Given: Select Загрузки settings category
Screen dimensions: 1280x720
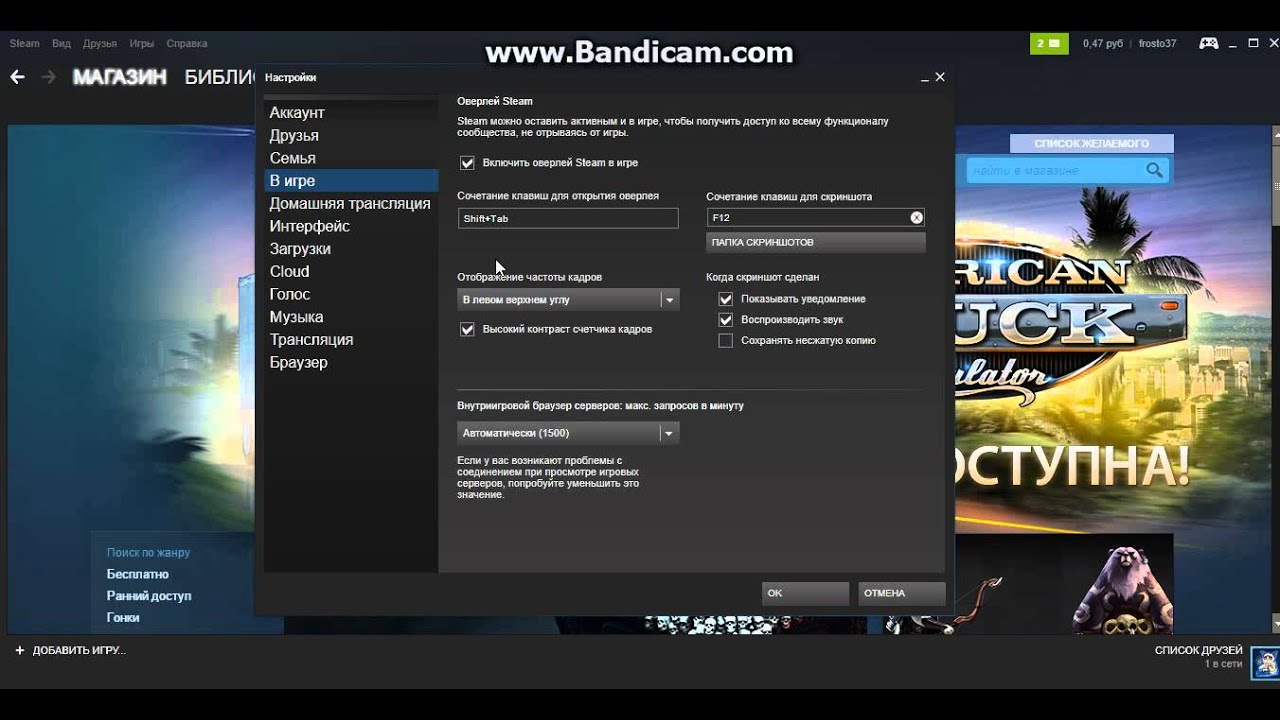Looking at the screenshot, I should point(350,249).
